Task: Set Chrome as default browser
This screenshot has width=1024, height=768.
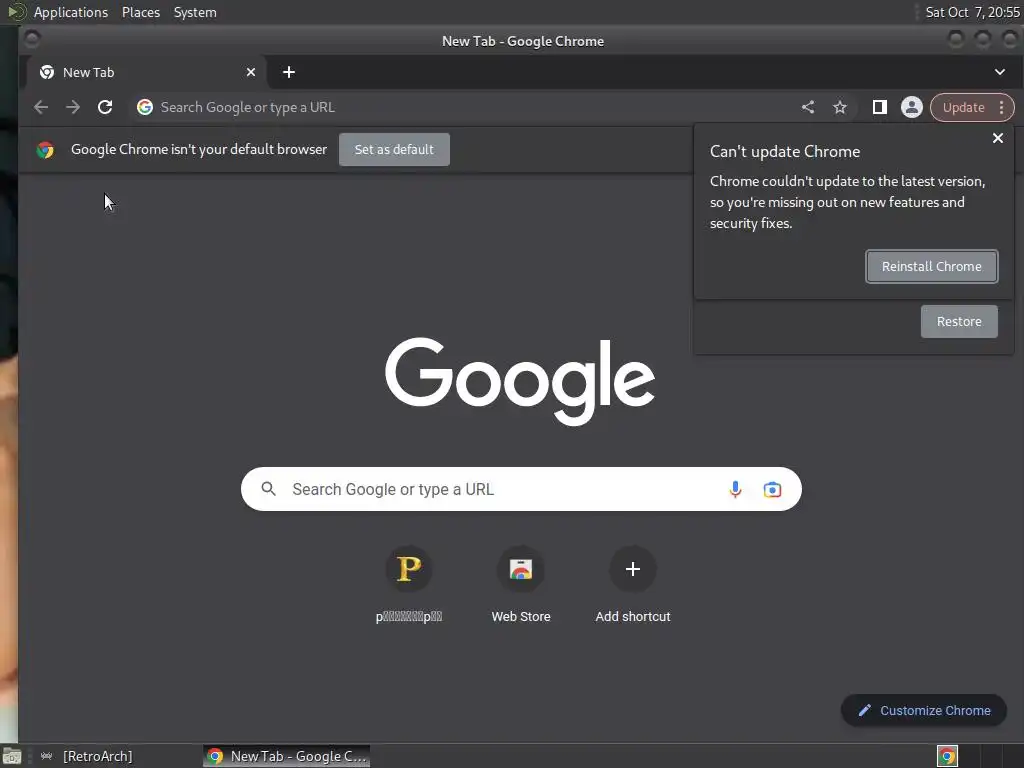Action: (x=394, y=150)
